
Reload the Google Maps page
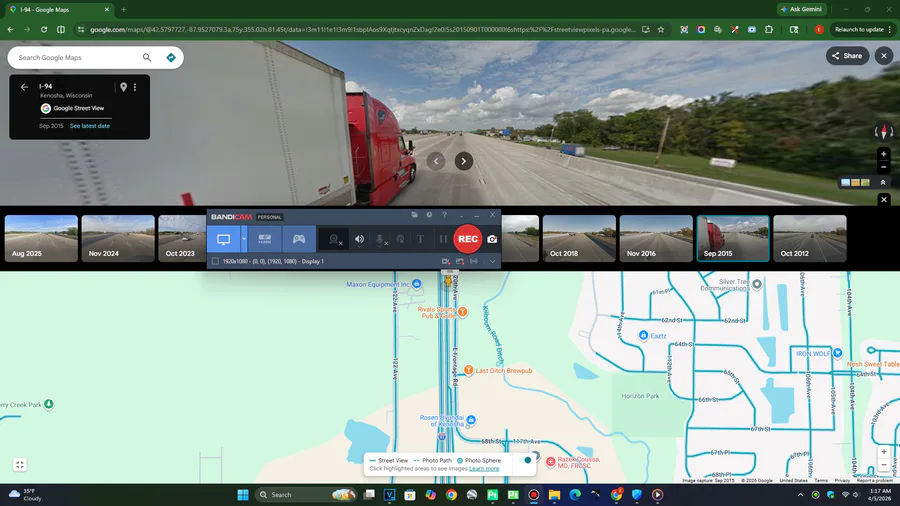44,29
